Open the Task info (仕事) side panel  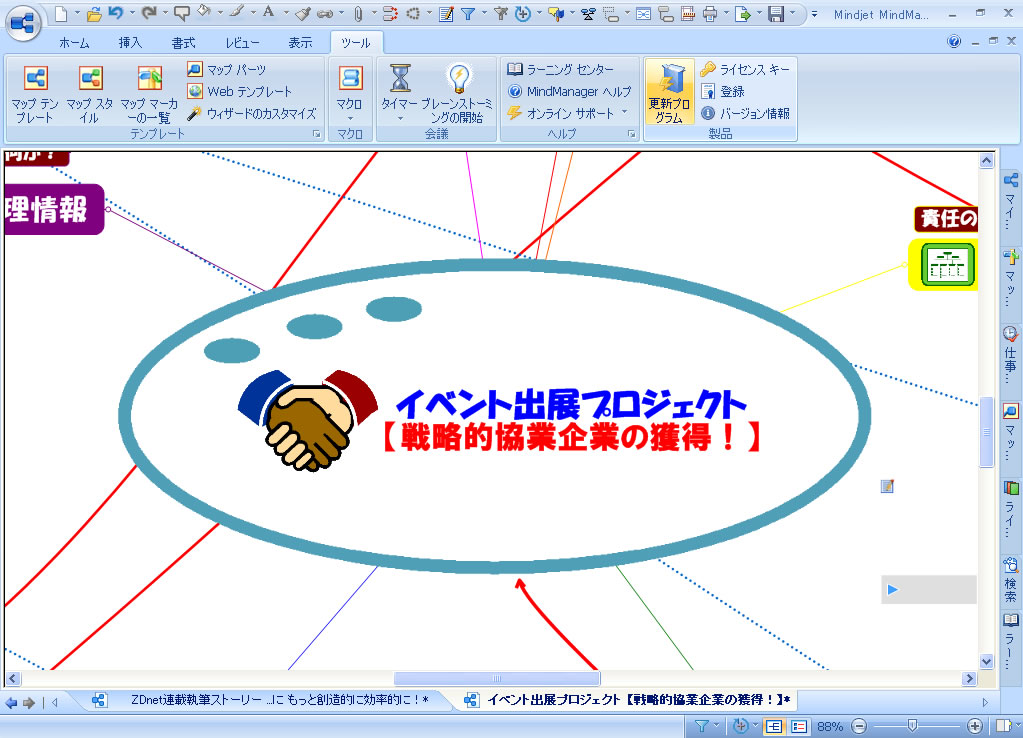tap(1011, 356)
